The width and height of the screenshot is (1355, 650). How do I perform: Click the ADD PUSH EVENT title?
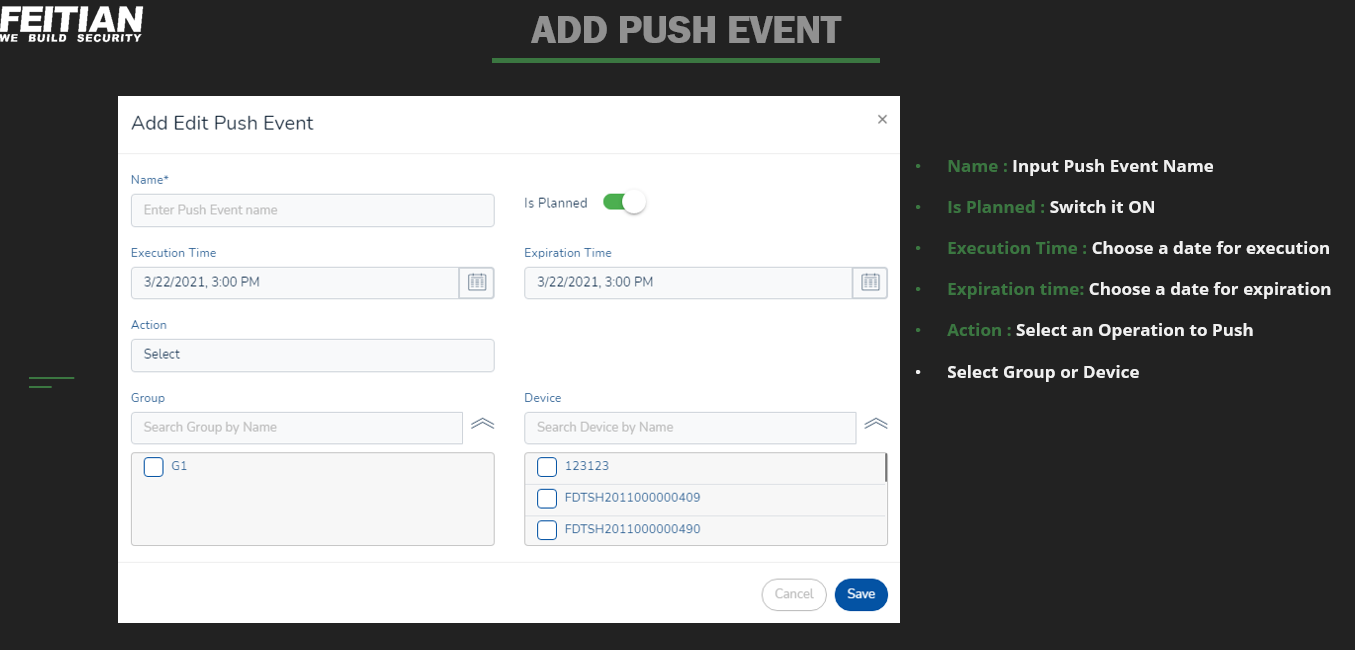(685, 31)
